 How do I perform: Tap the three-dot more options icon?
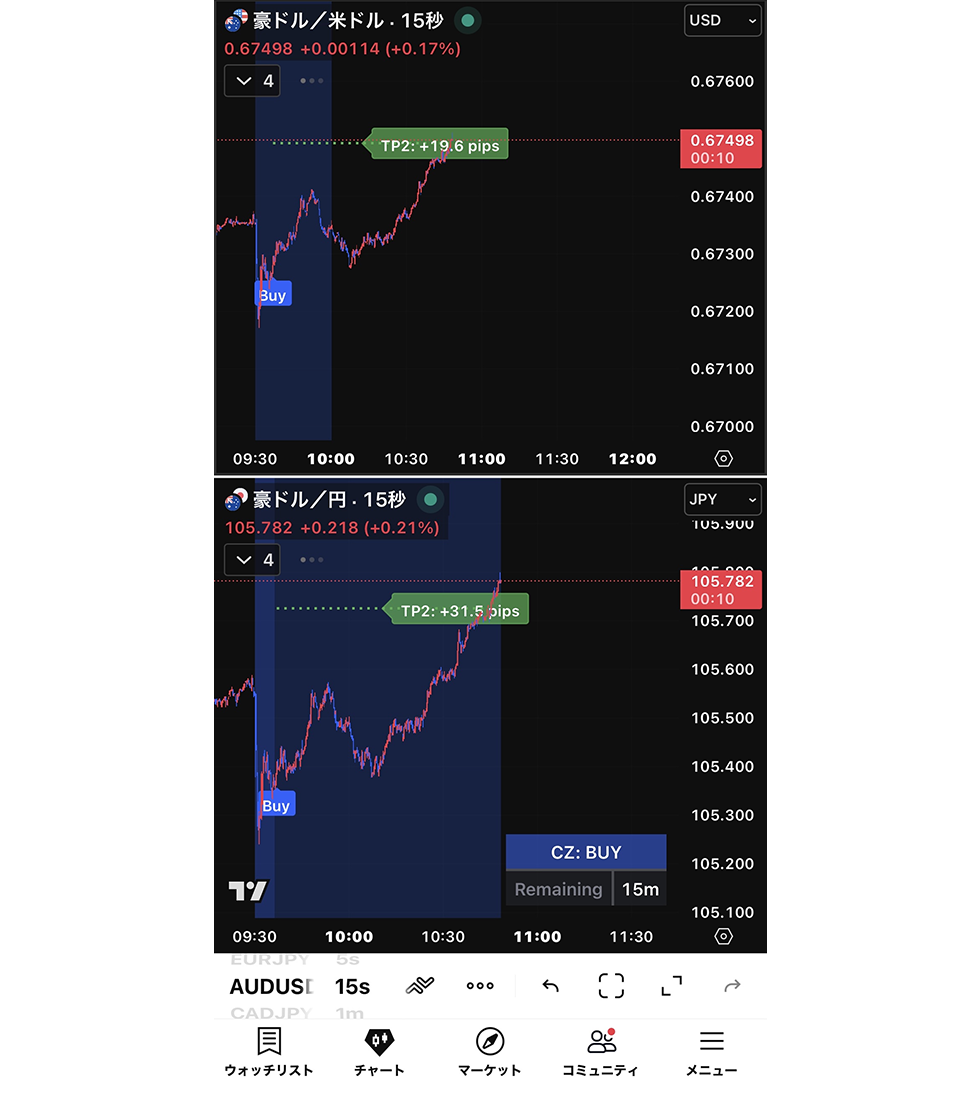coord(480,986)
